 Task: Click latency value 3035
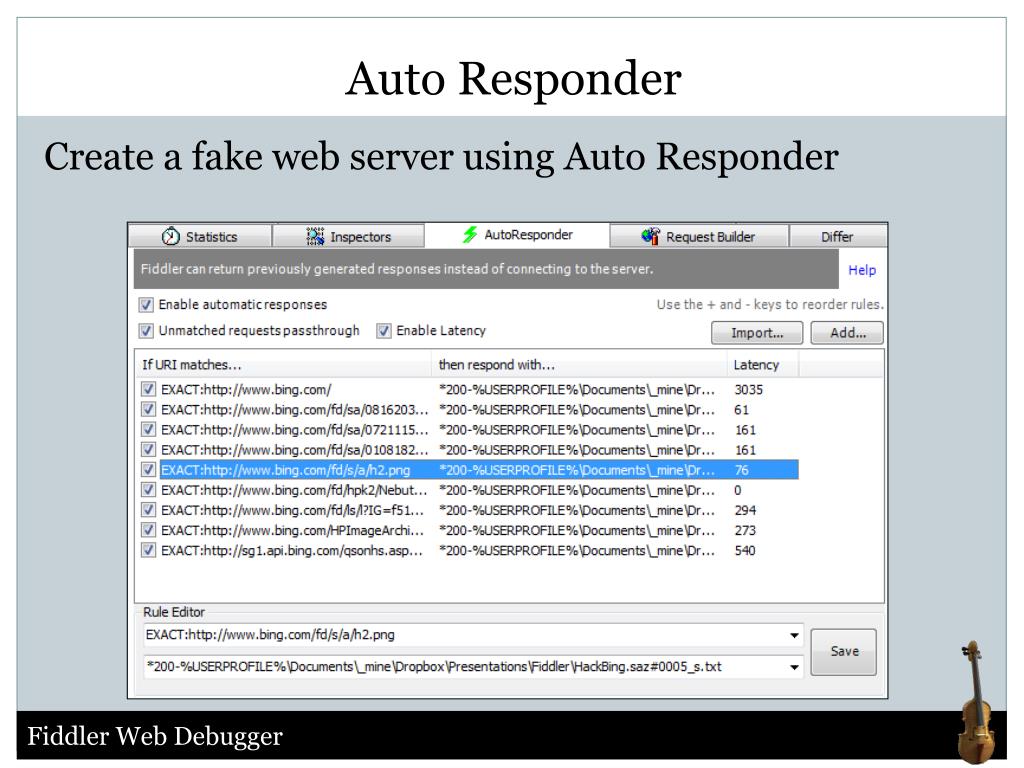coord(748,390)
